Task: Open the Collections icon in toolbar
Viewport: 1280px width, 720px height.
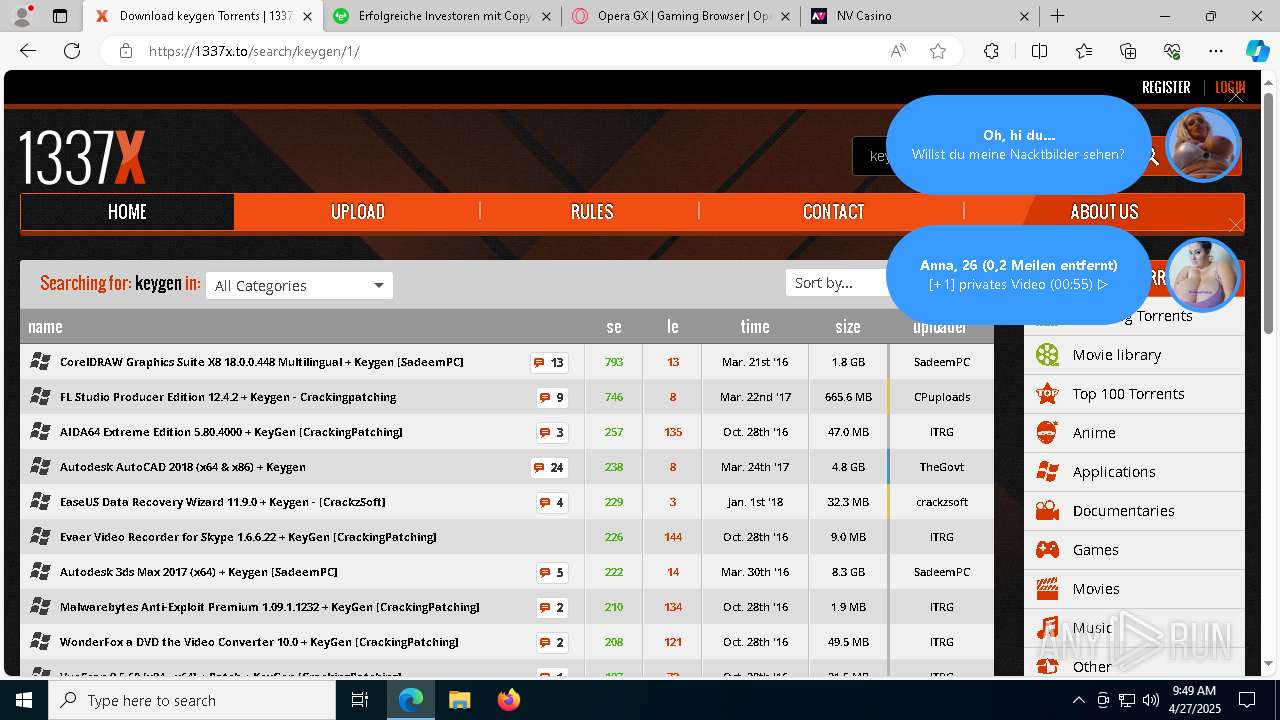Action: (x=1128, y=51)
